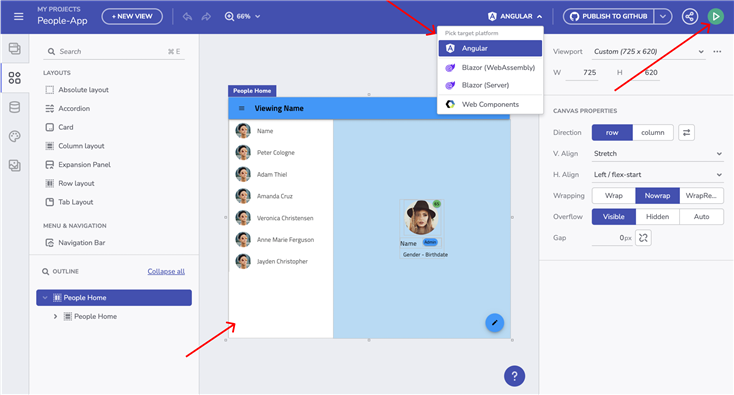Open the 66% zoom level dropdown

(x=242, y=16)
